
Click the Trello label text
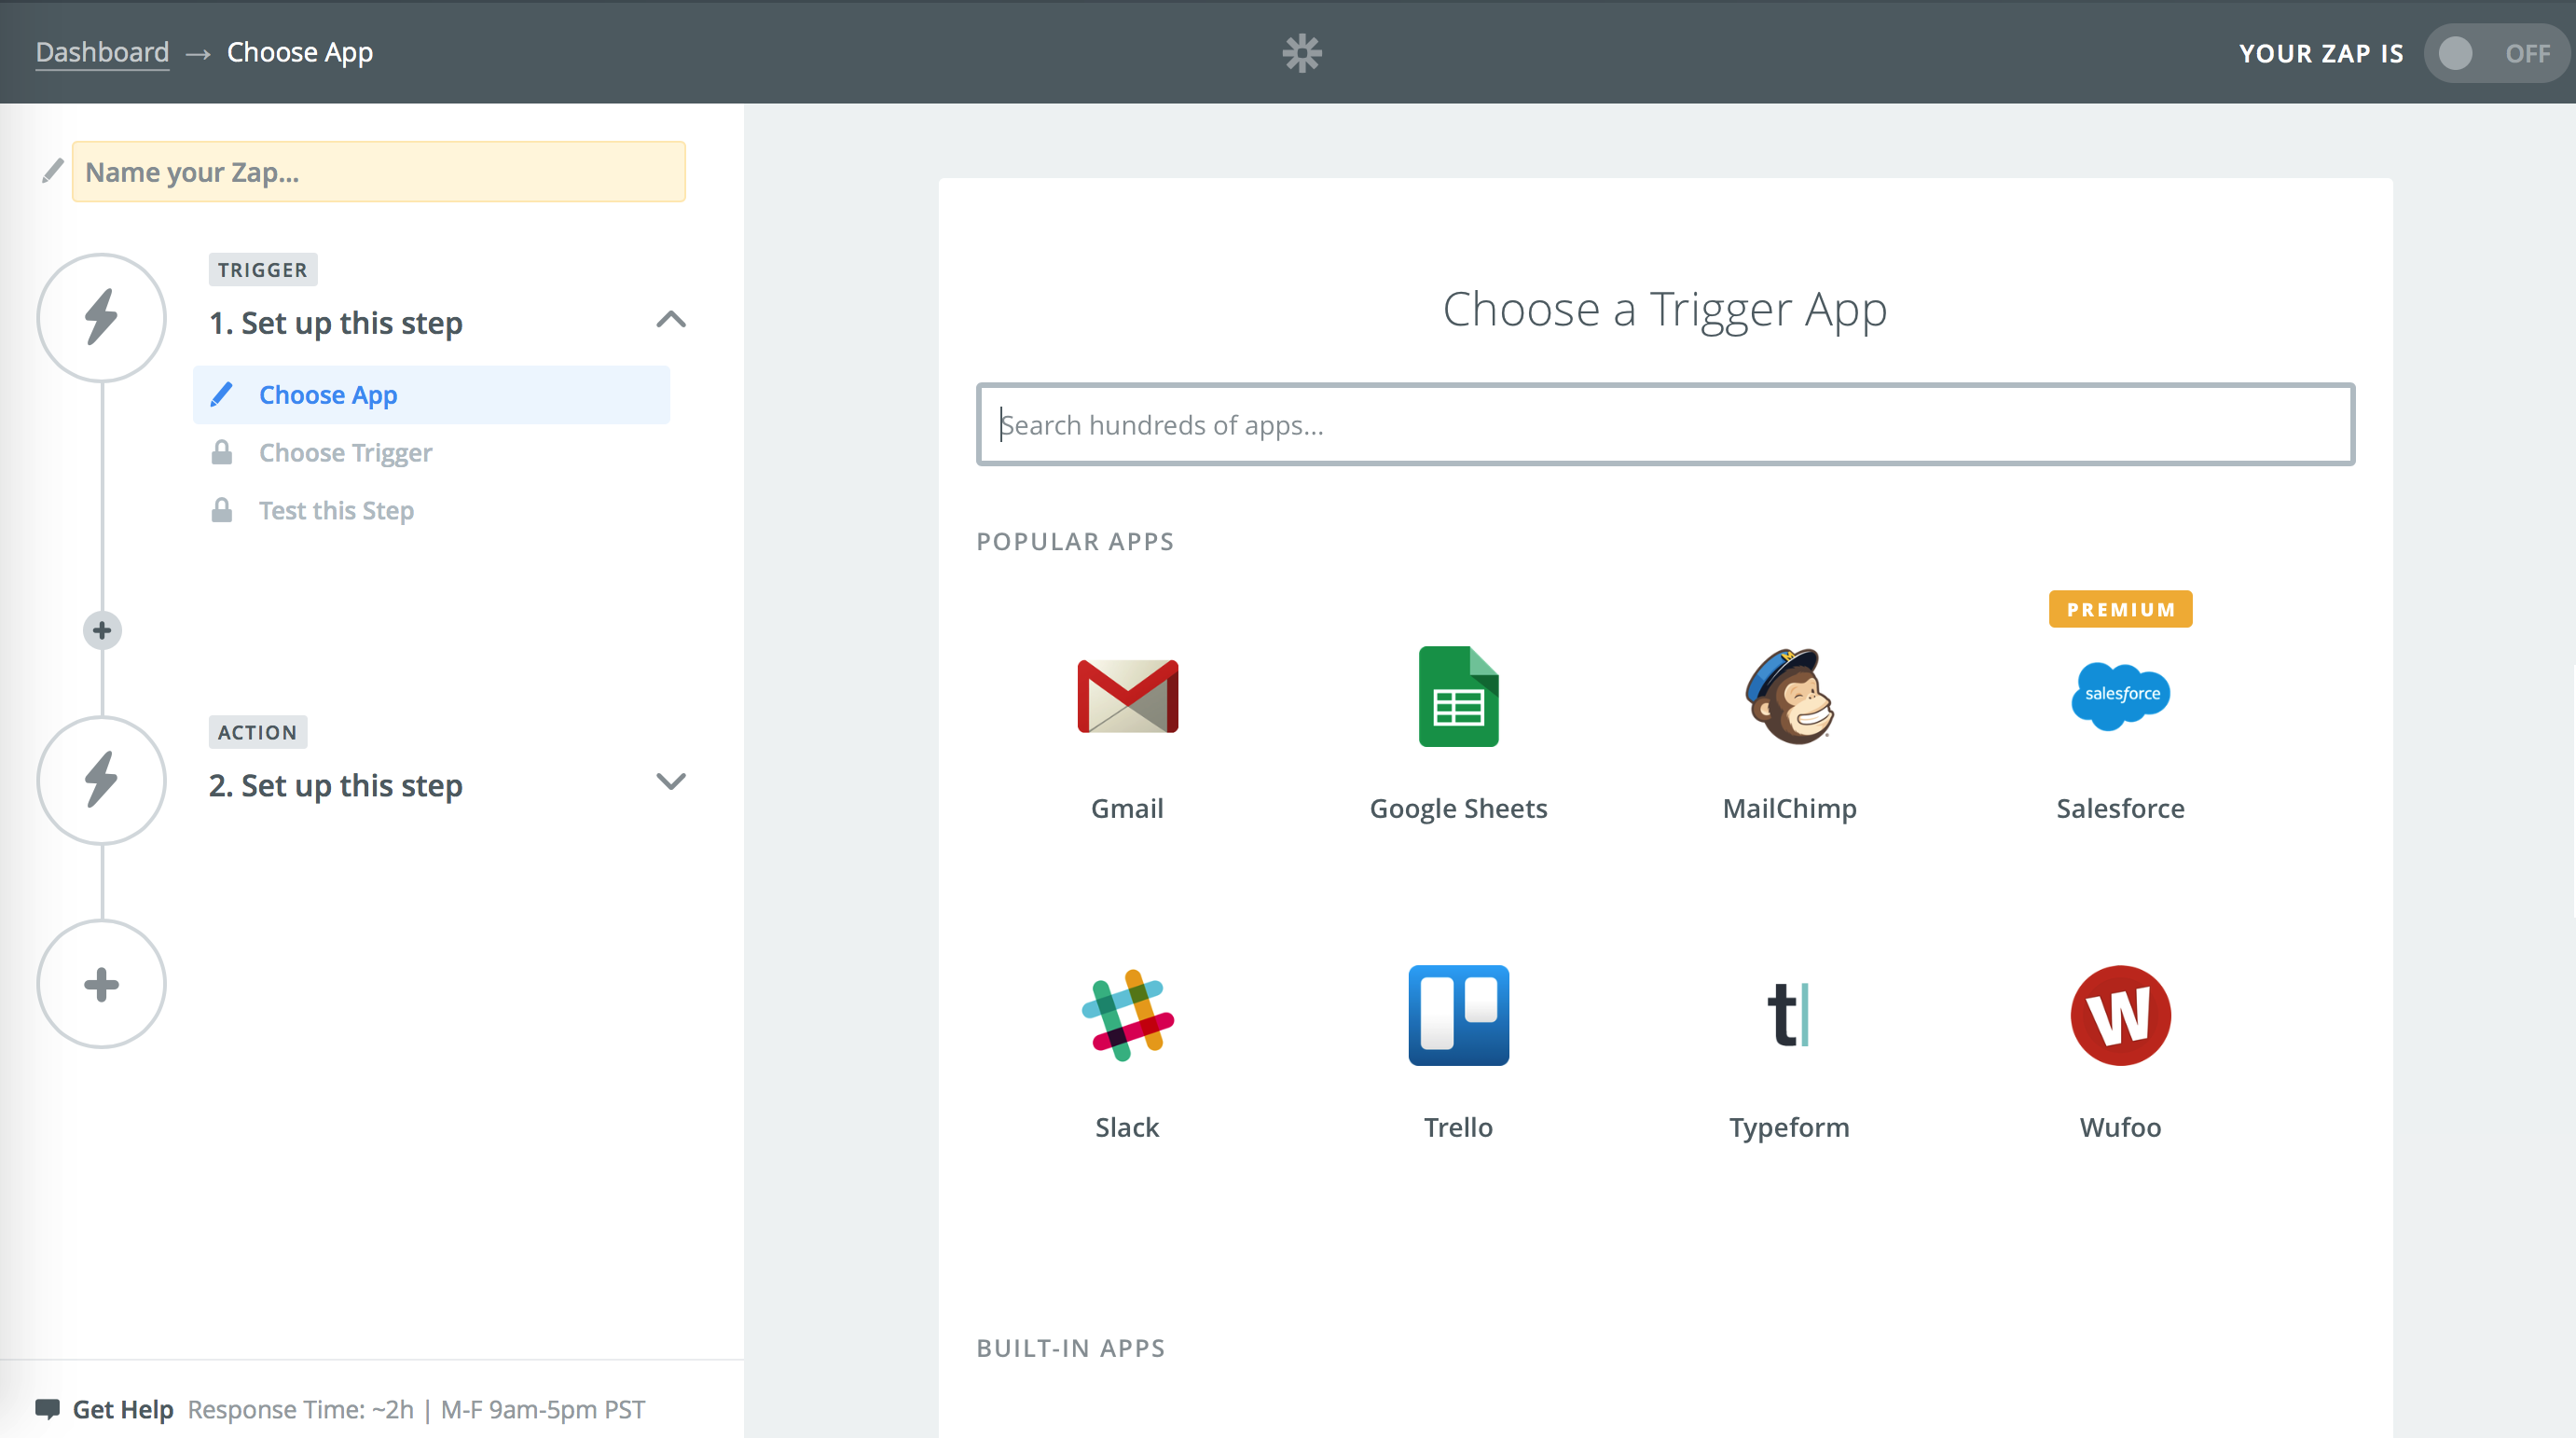(x=1458, y=1127)
